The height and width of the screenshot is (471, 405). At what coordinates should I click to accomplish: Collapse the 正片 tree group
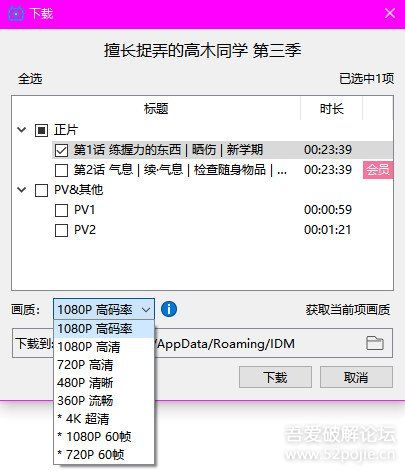tap(22, 130)
